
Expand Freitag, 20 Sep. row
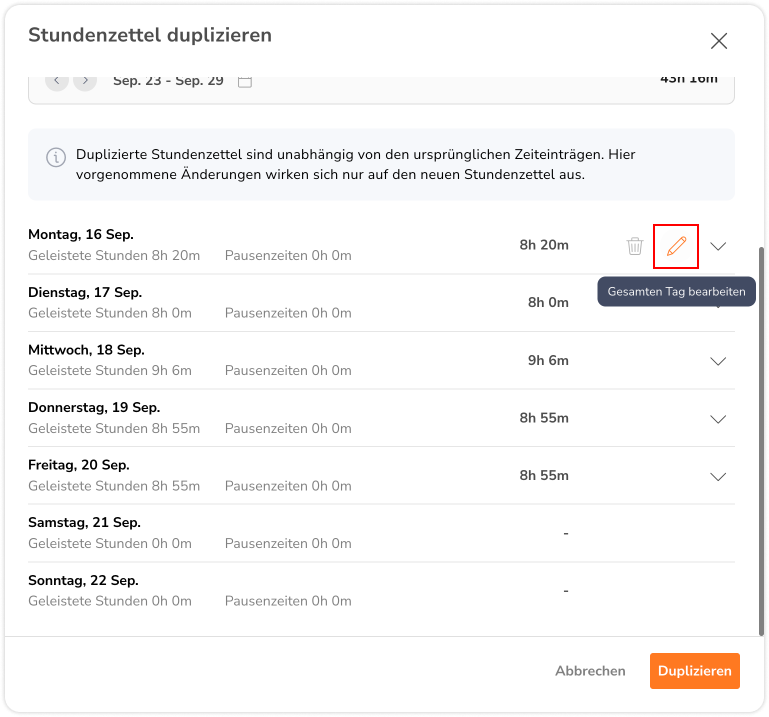point(718,477)
